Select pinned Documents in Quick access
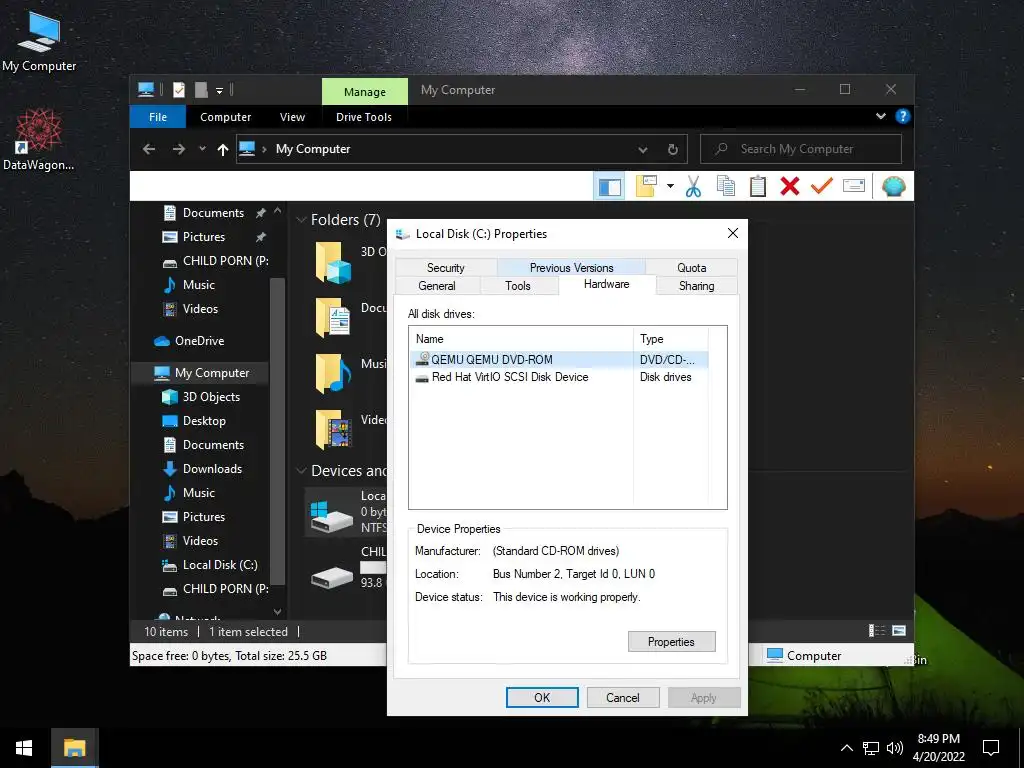This screenshot has width=1024, height=768. pos(213,213)
